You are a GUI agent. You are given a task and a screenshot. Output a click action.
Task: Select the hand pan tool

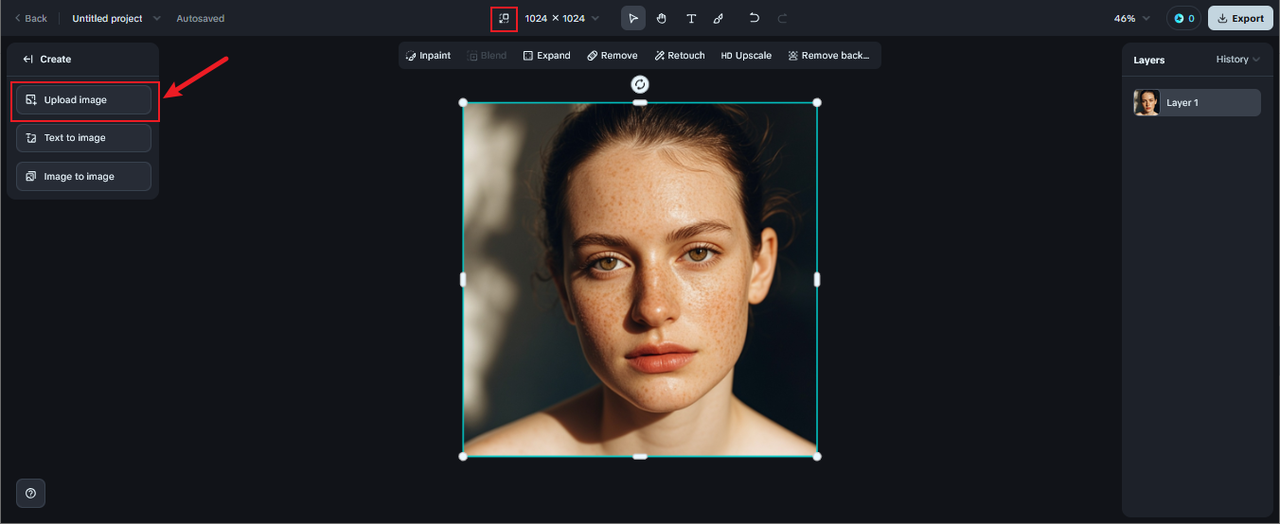click(662, 18)
